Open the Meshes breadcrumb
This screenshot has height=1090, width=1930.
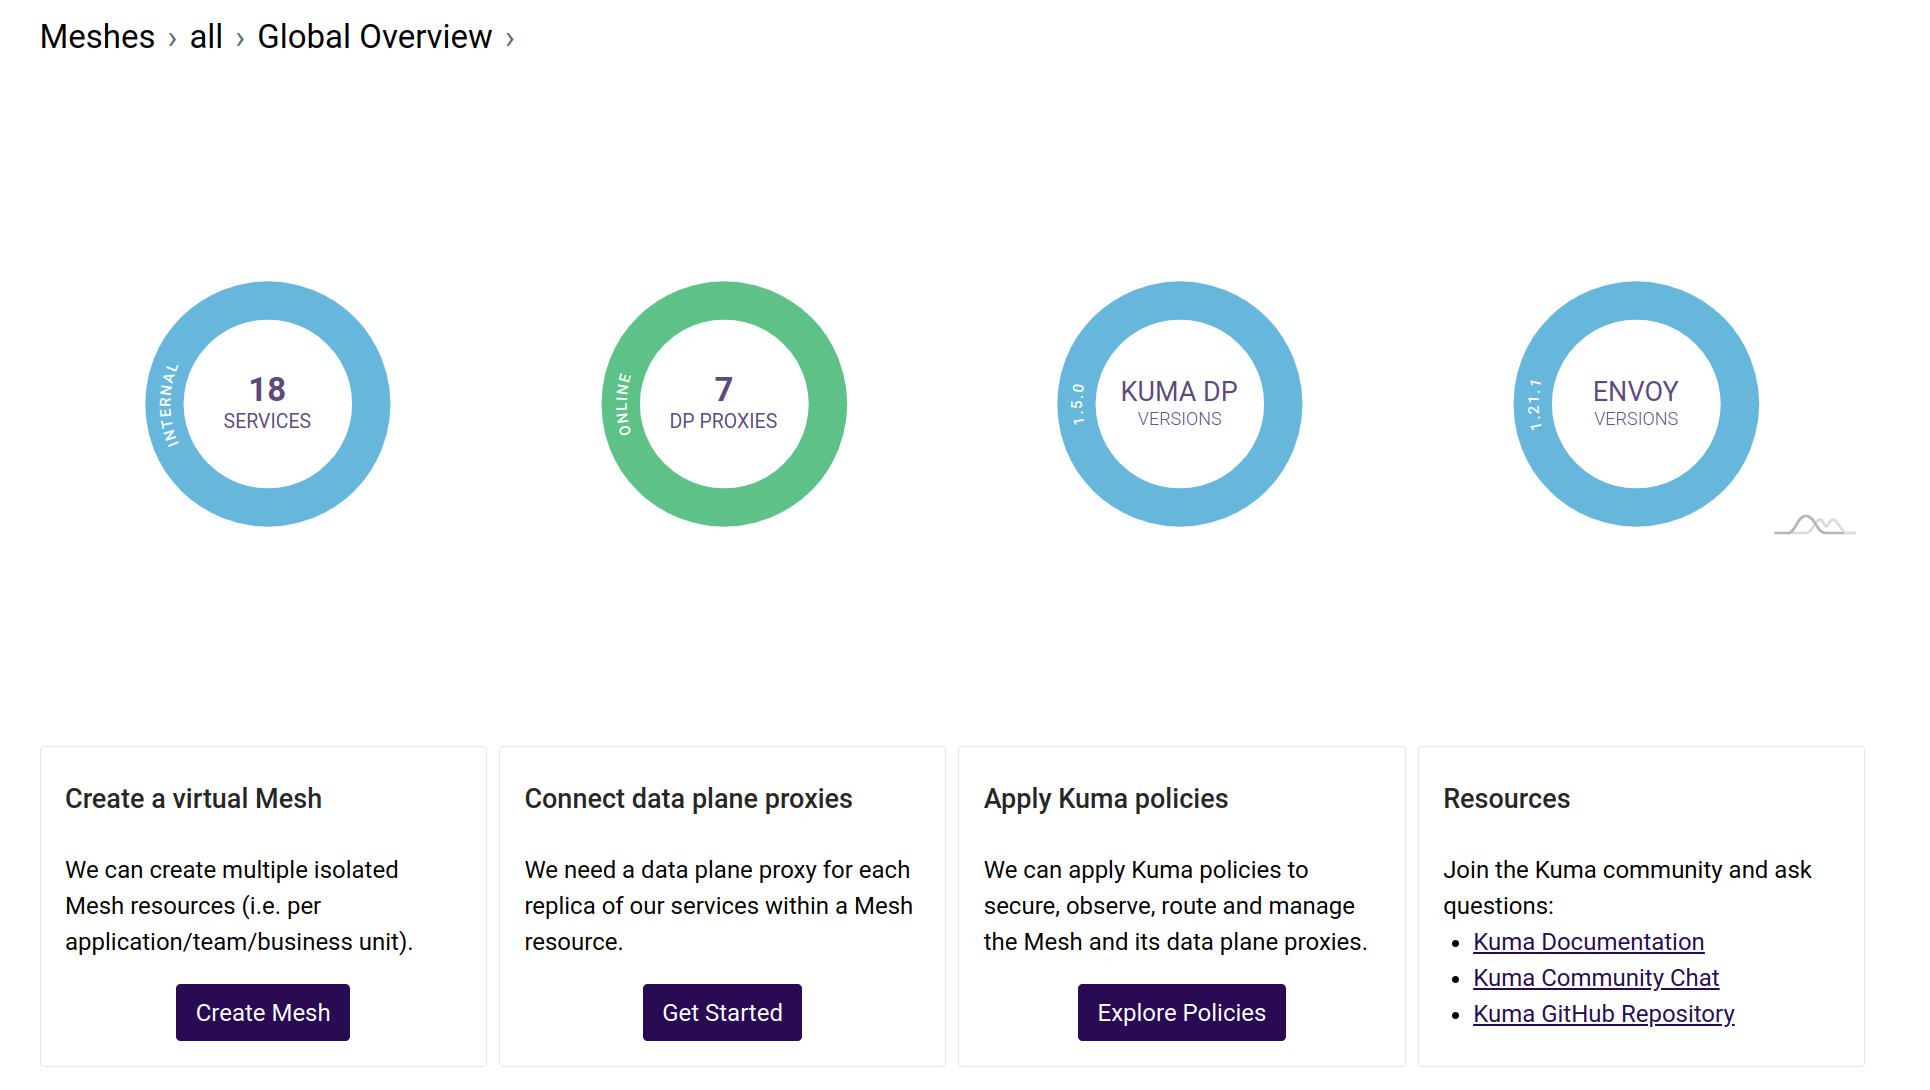pos(97,37)
